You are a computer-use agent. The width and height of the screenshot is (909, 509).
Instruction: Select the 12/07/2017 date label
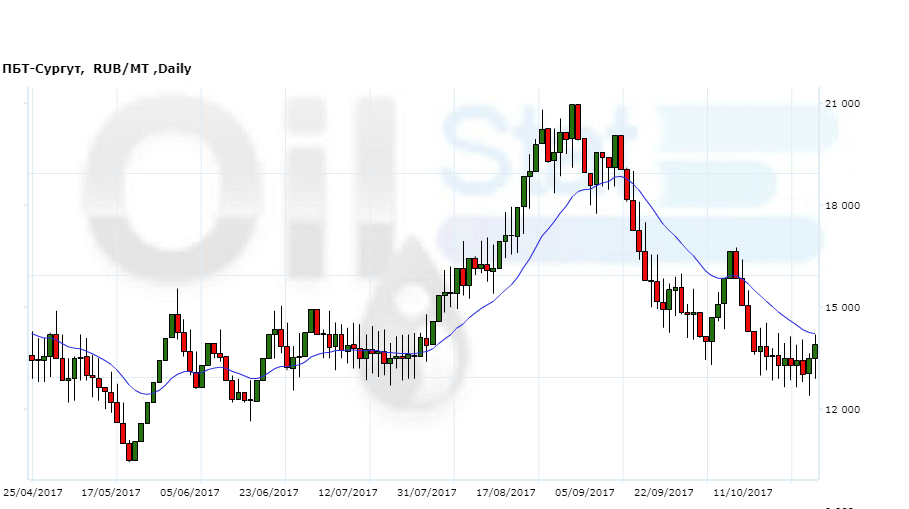click(x=348, y=493)
